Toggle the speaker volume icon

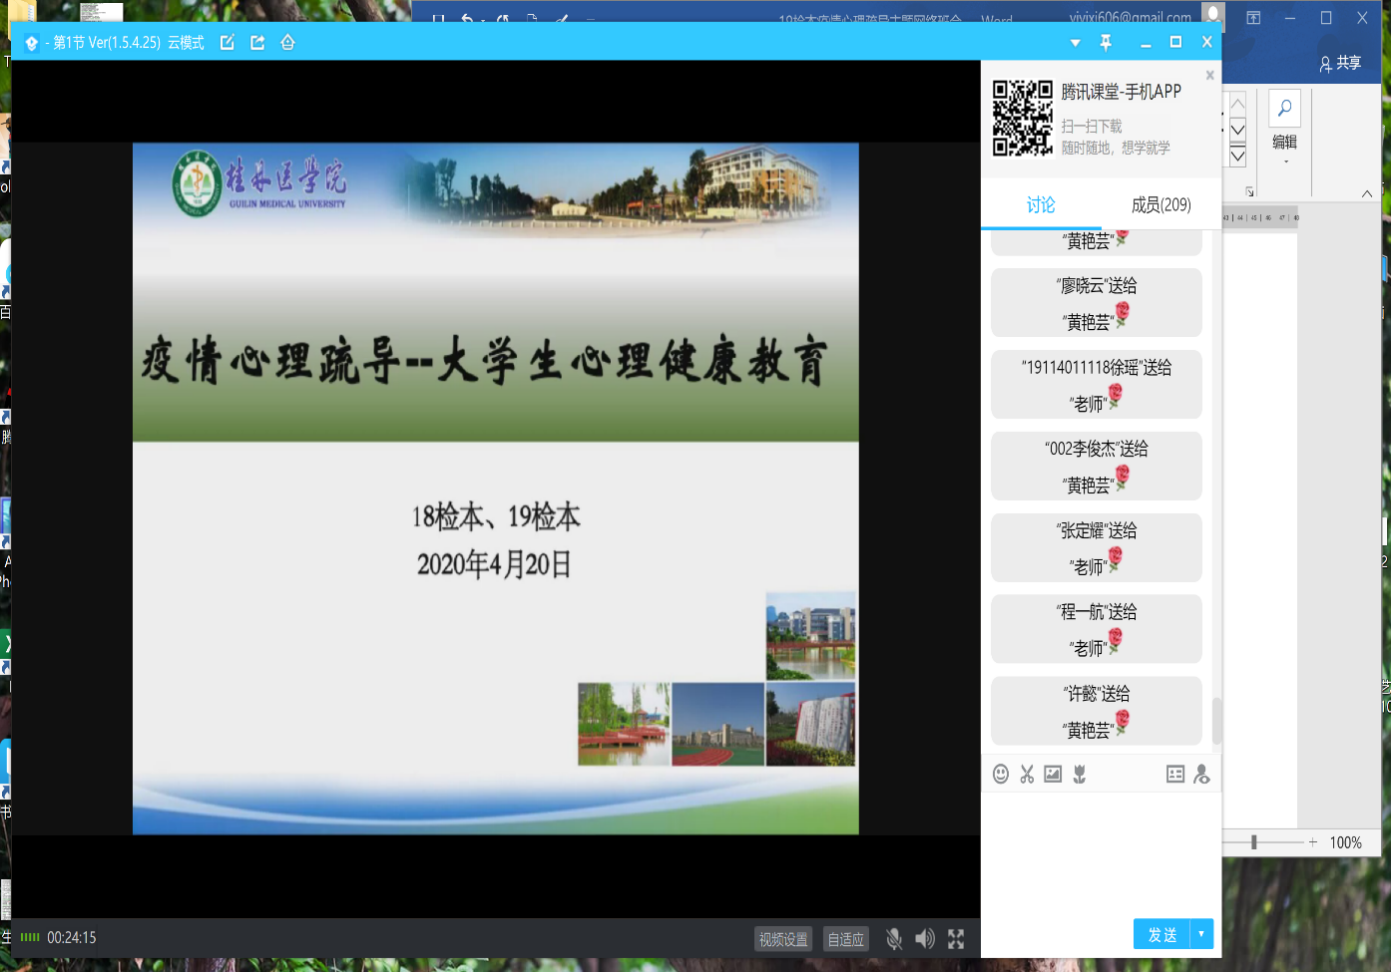[925, 939]
